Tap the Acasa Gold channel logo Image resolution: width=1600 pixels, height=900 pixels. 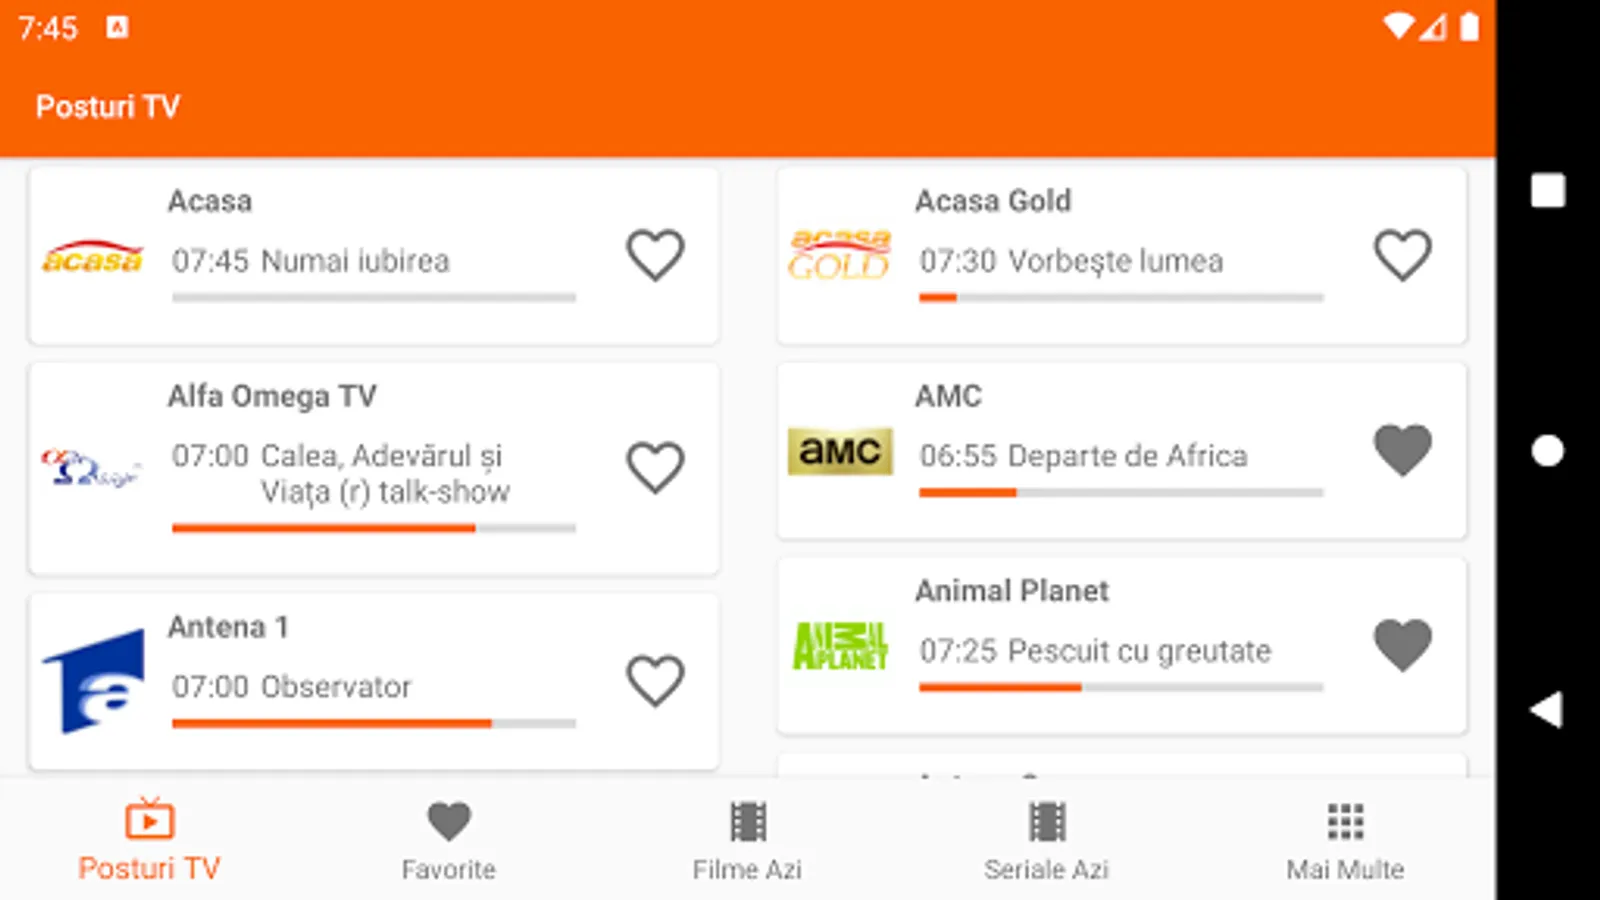pos(839,256)
